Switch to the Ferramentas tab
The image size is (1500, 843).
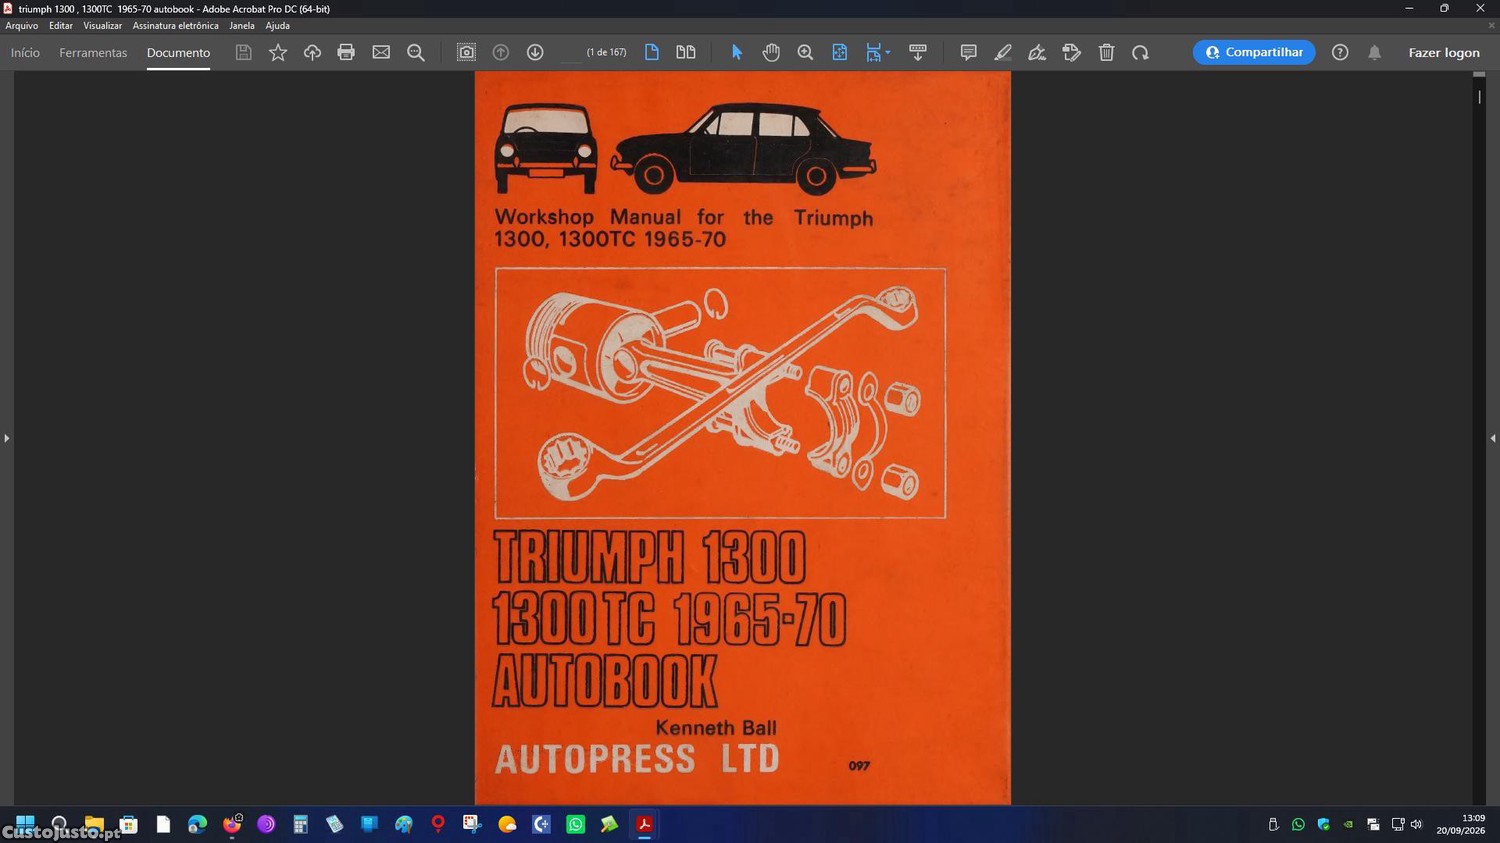pyautogui.click(x=93, y=52)
